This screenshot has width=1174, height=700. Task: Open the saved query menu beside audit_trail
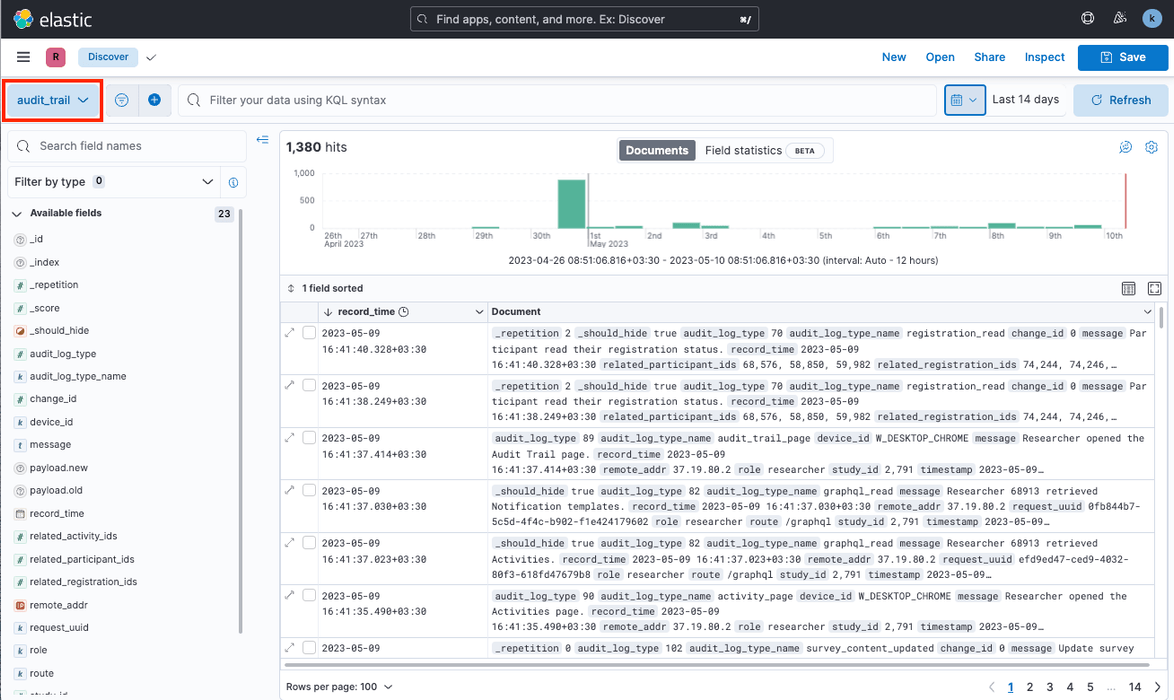(x=122, y=99)
